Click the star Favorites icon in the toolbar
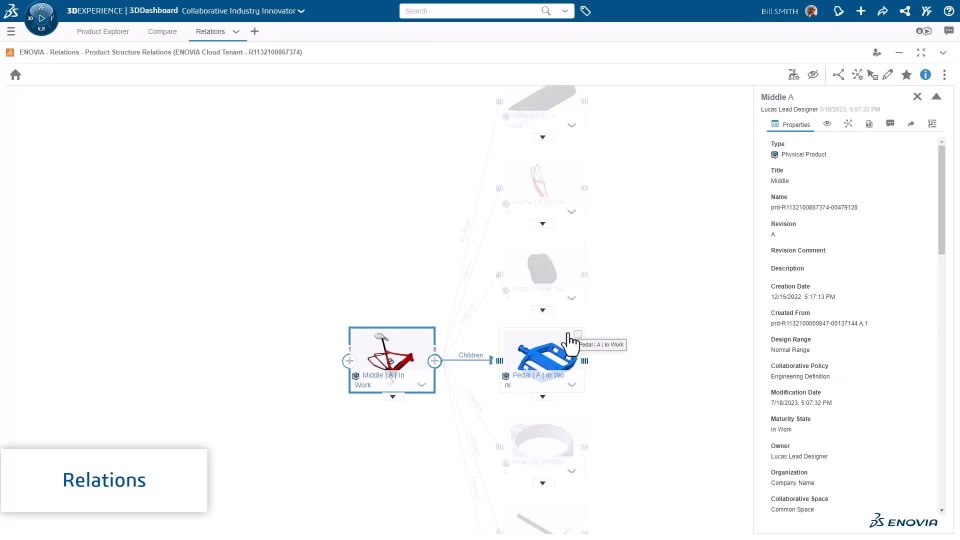Image resolution: width=960 pixels, height=540 pixels. tap(906, 75)
